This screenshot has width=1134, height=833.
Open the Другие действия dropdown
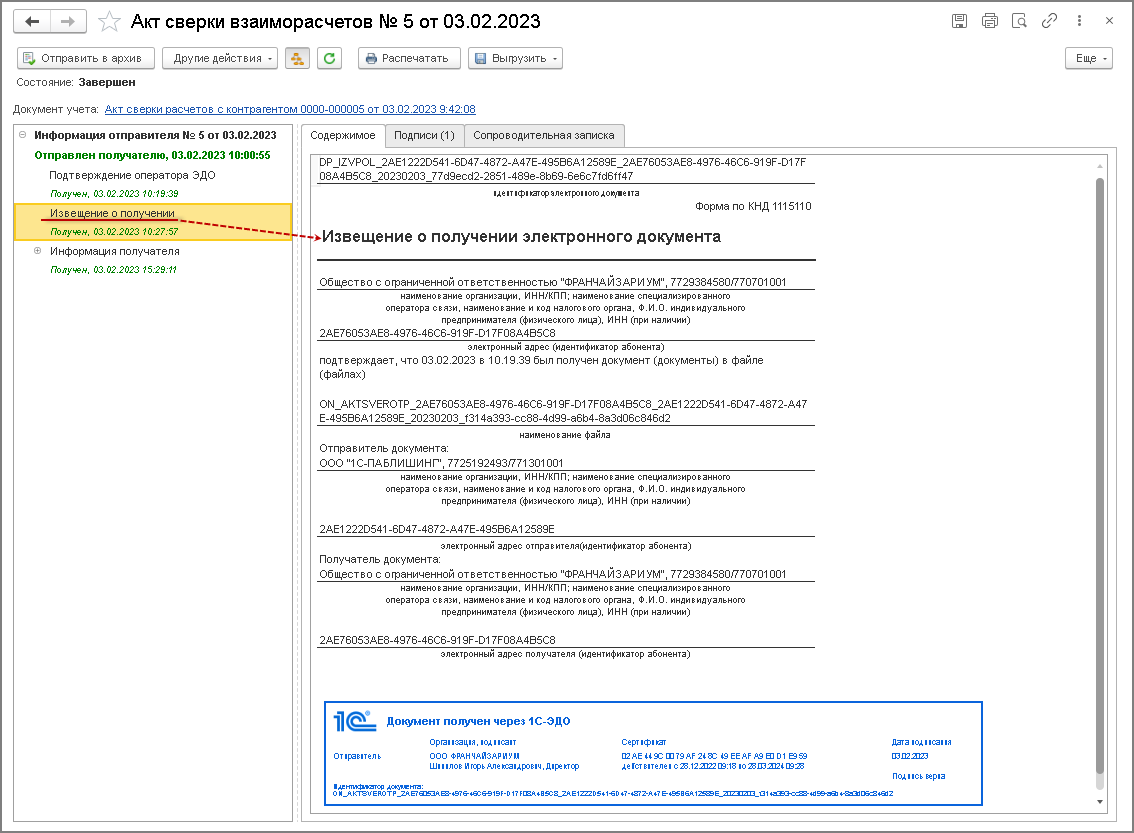pyautogui.click(x=220, y=59)
